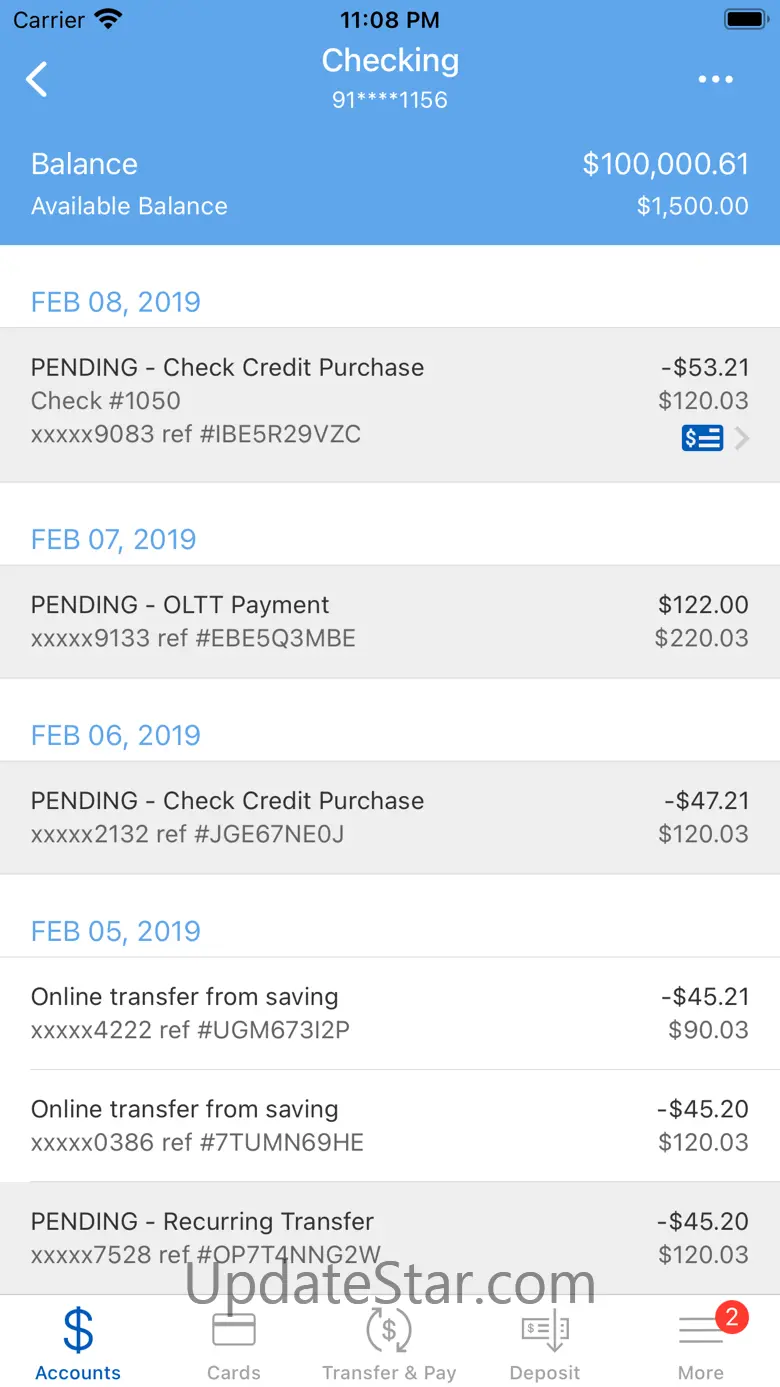This screenshot has width=780, height=1387.
Task: Select the PENDING OLTT Payment transaction
Action: point(390,621)
